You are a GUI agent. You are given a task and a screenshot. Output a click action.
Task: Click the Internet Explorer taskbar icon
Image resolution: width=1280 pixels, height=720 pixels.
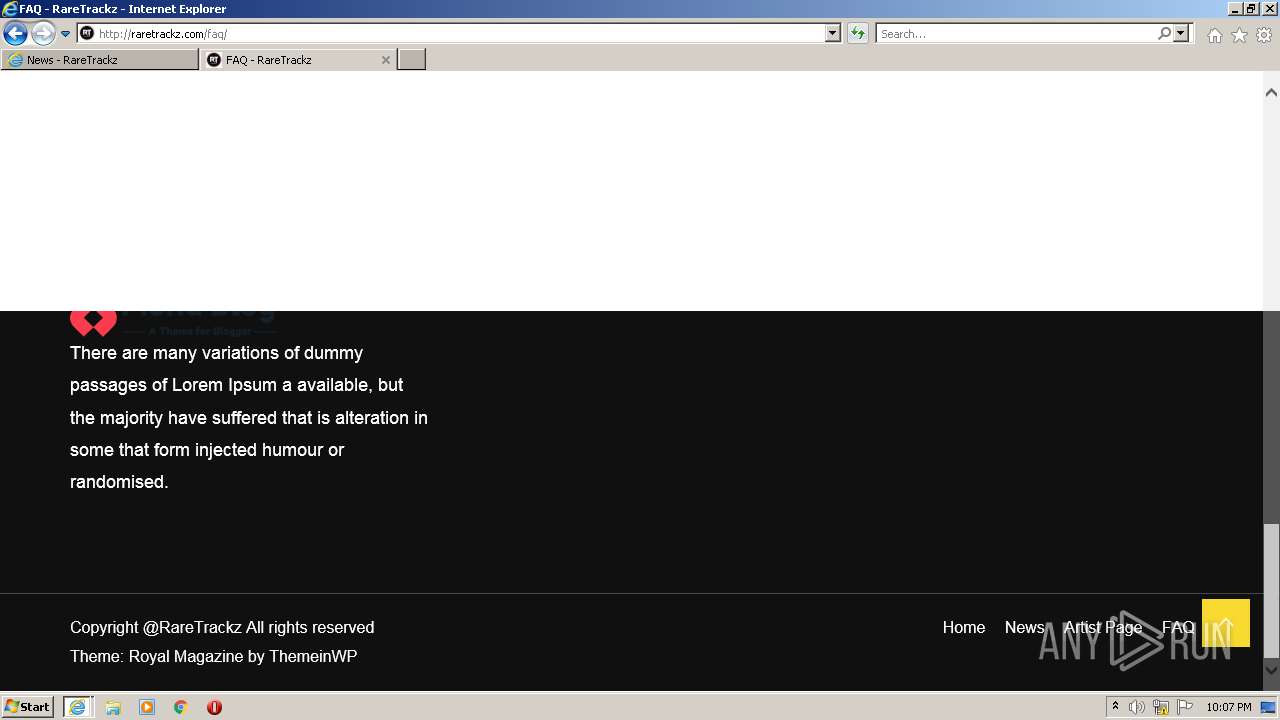click(x=78, y=707)
